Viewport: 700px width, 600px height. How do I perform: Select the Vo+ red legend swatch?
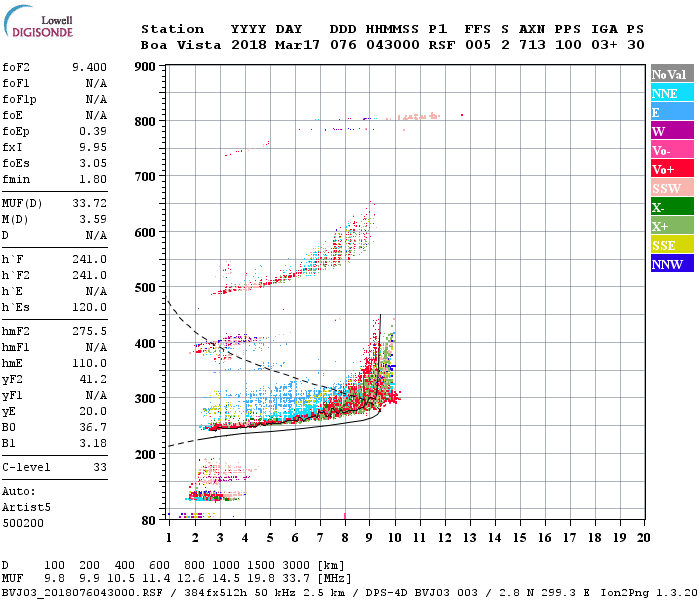click(x=672, y=169)
